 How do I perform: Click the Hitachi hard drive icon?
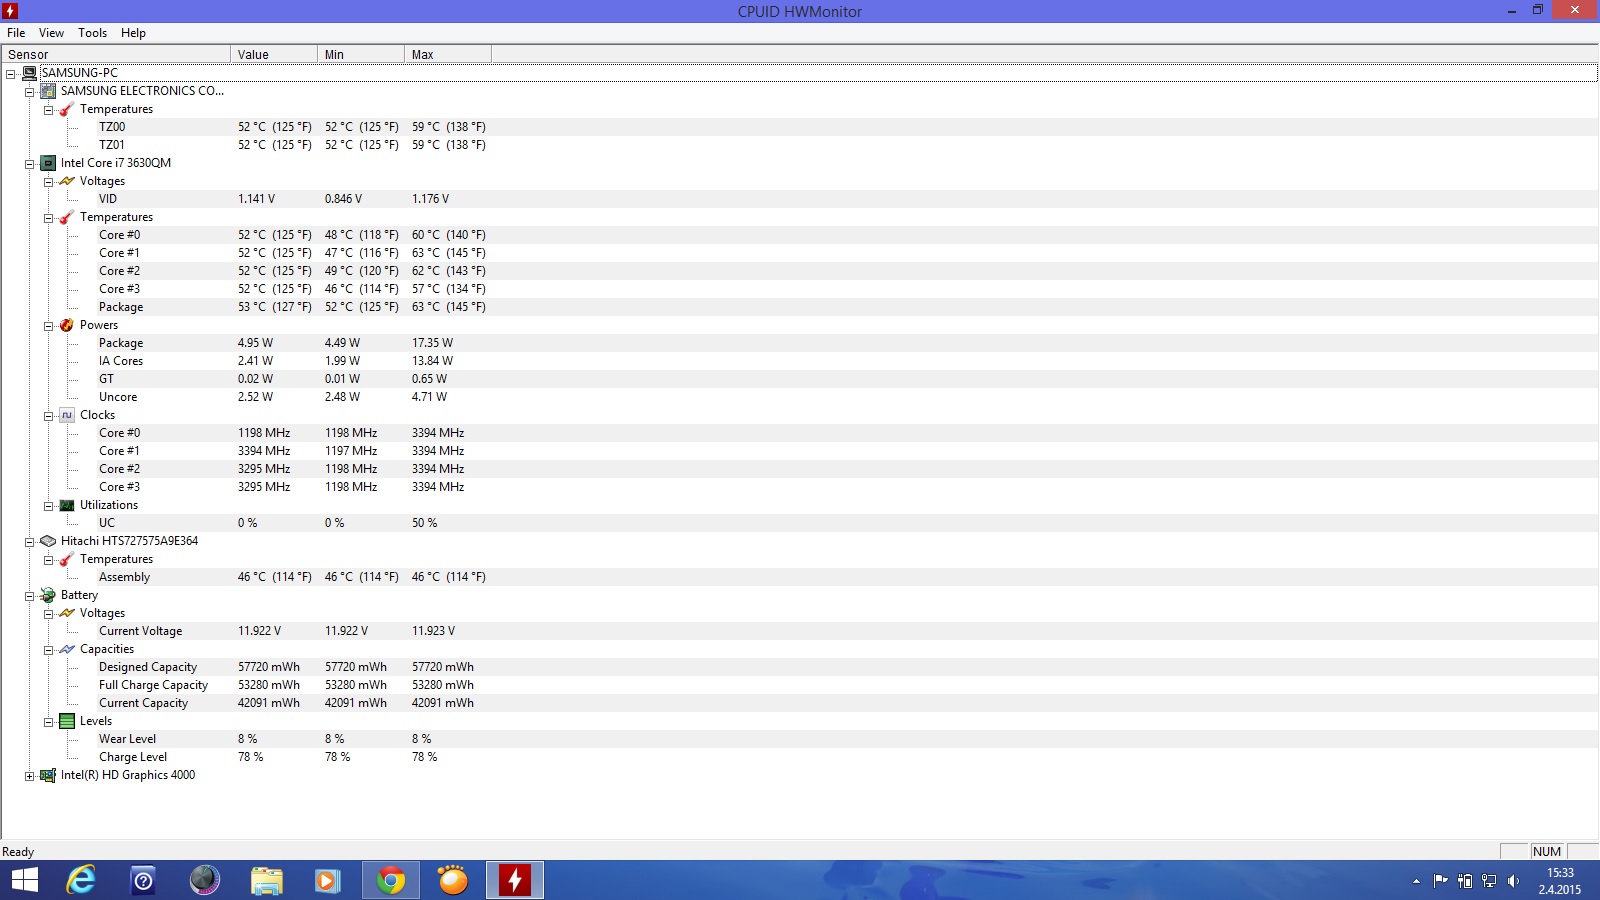[x=48, y=541]
